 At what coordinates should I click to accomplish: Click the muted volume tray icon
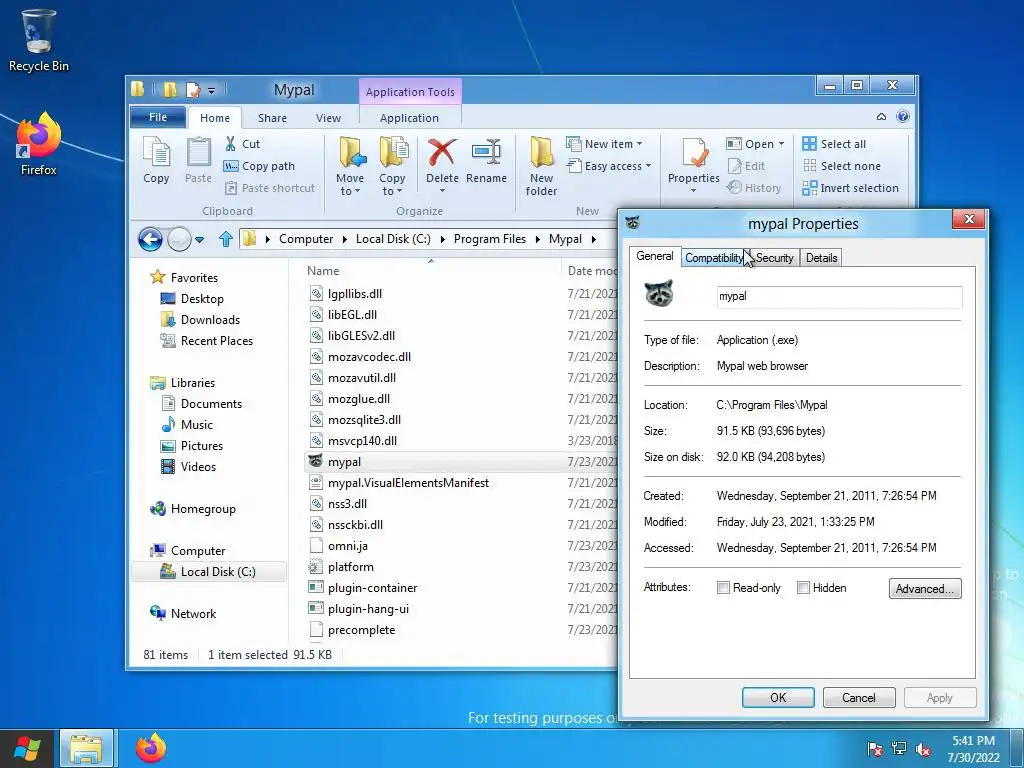click(923, 748)
